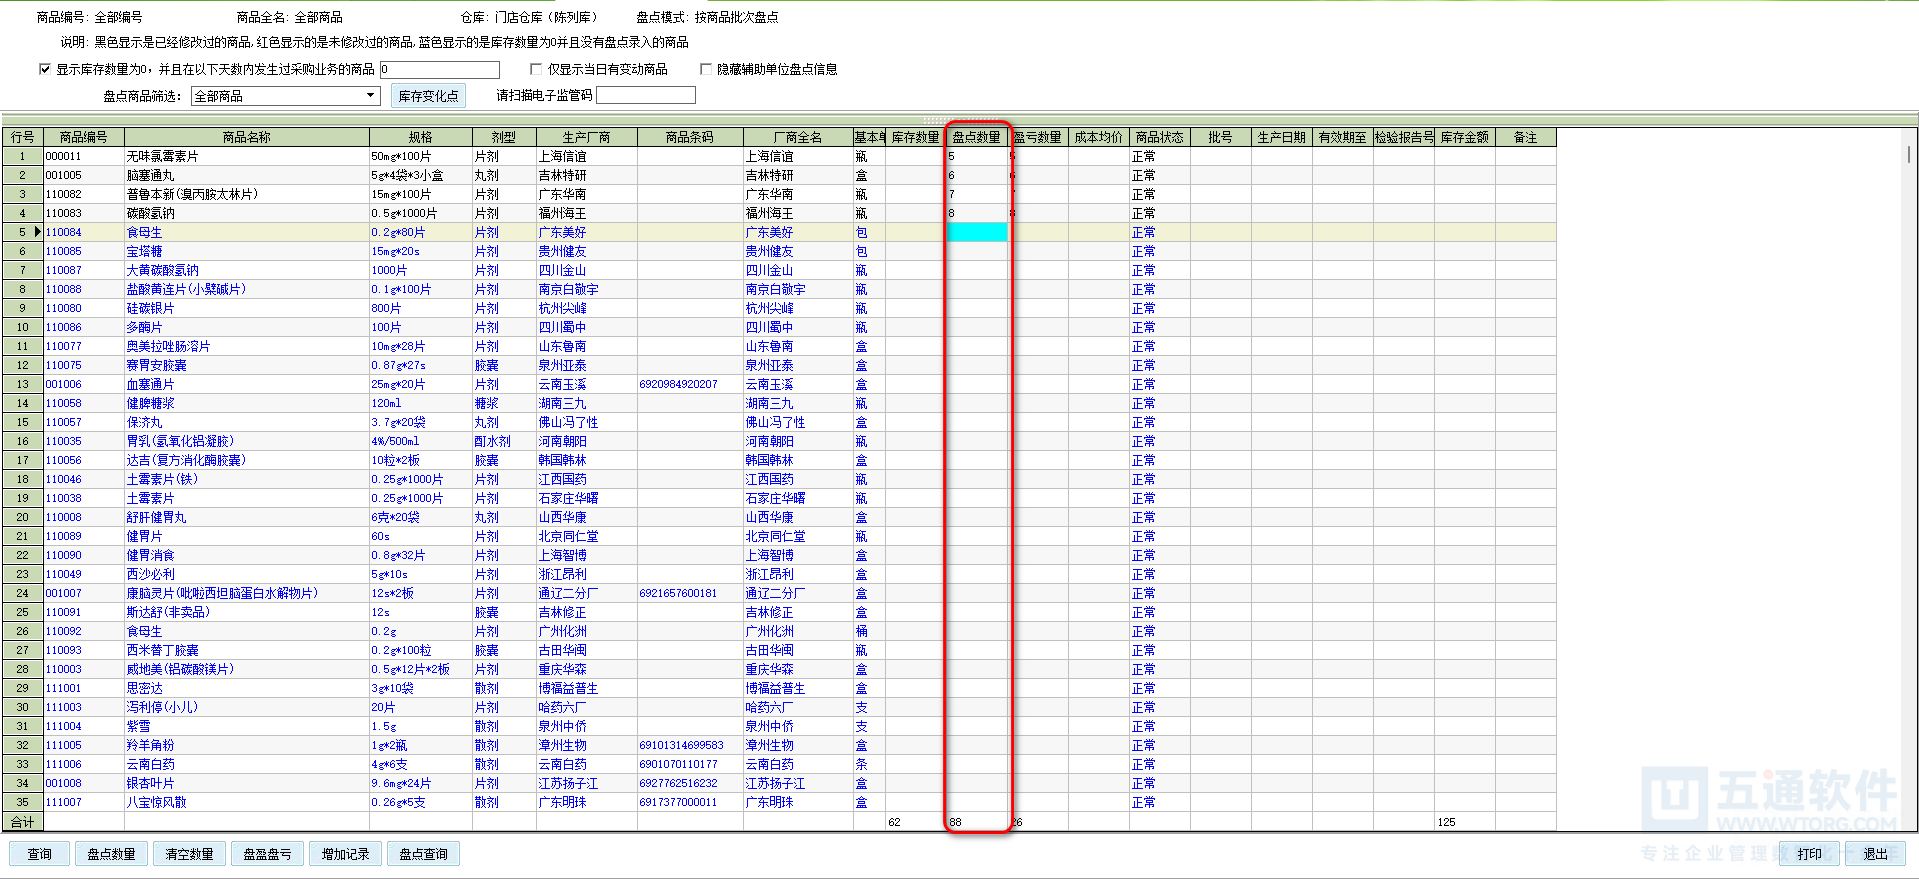Select the highlighted 盘点数量 cell in row 110084

point(977,232)
